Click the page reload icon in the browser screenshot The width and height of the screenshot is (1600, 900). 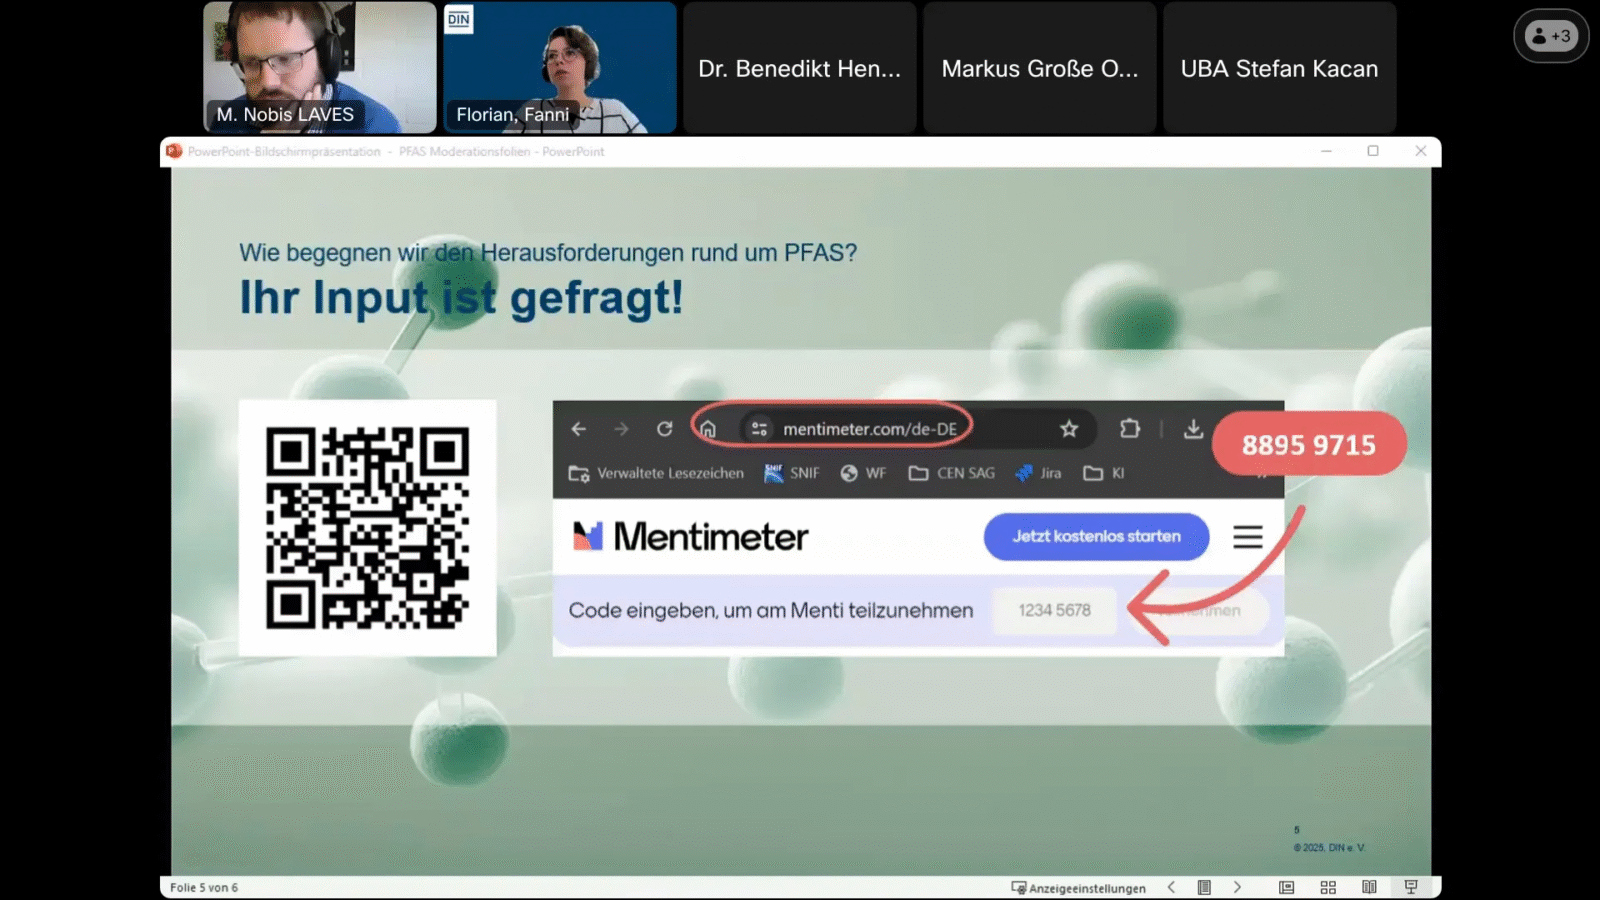click(x=664, y=429)
